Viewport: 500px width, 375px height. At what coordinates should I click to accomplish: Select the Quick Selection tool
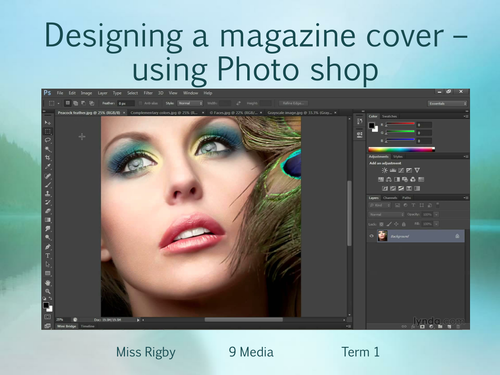pyautogui.click(x=48, y=149)
